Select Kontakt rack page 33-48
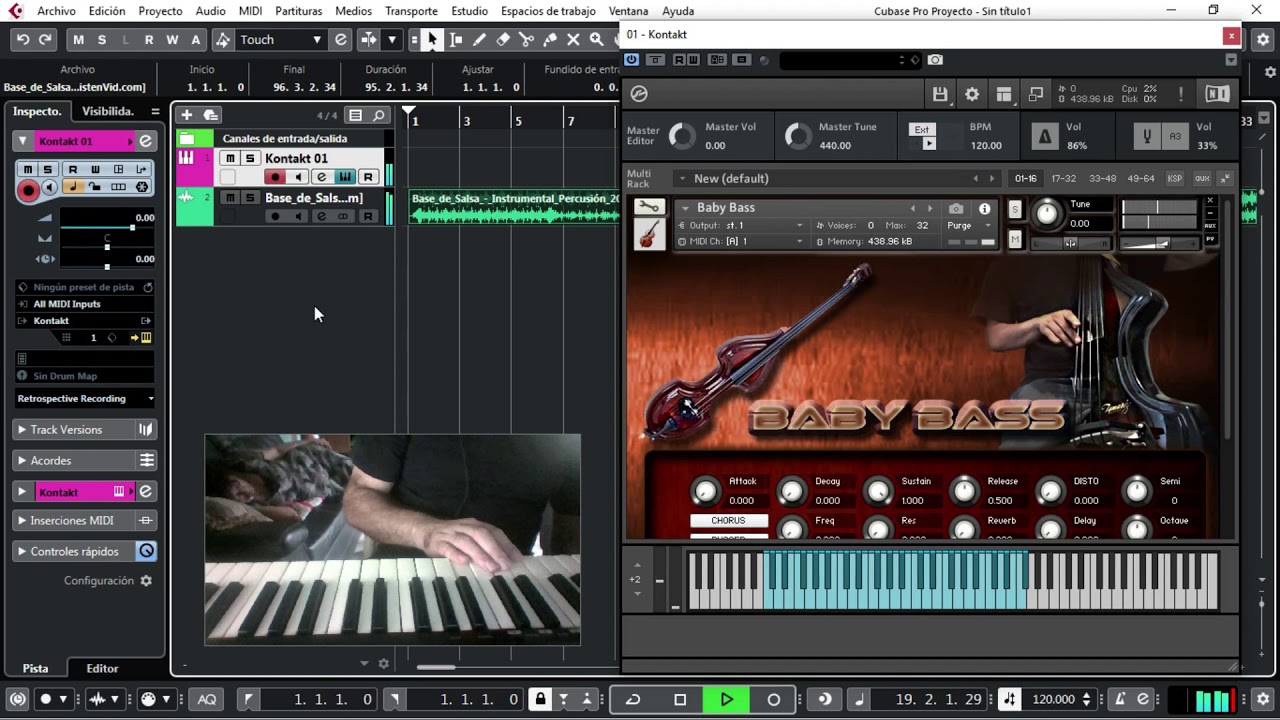This screenshot has height=720, width=1280. 1102,178
